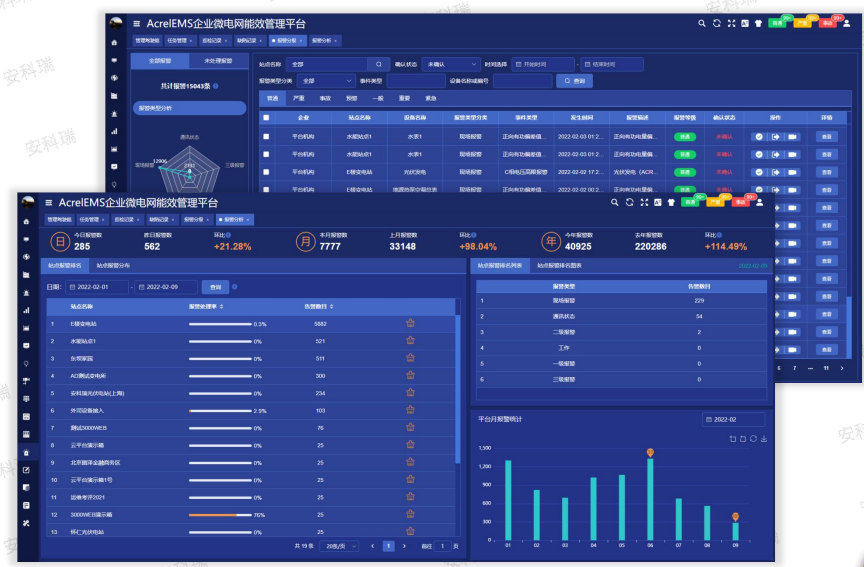The width and height of the screenshot is (864, 567).
Task: Click the wrench tools icon in the front window sidebar
Action: 26,523
